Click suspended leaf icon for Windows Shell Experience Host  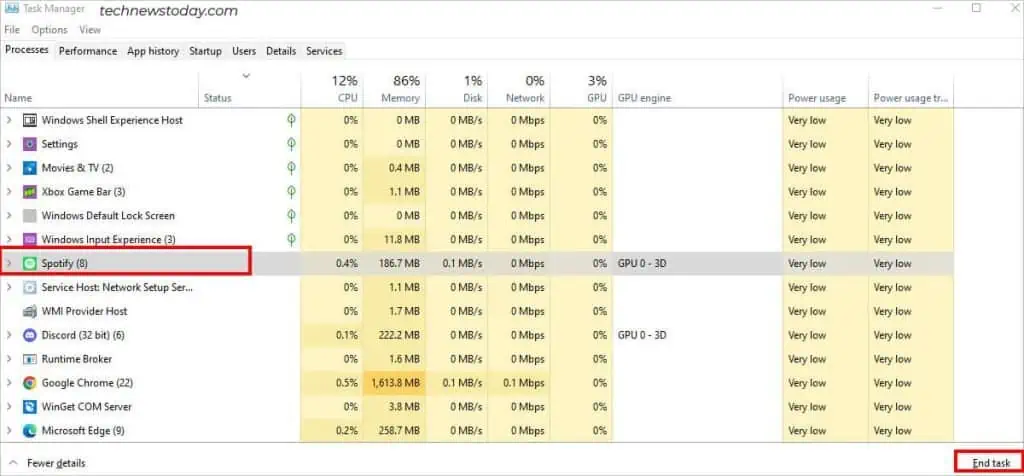coord(292,120)
